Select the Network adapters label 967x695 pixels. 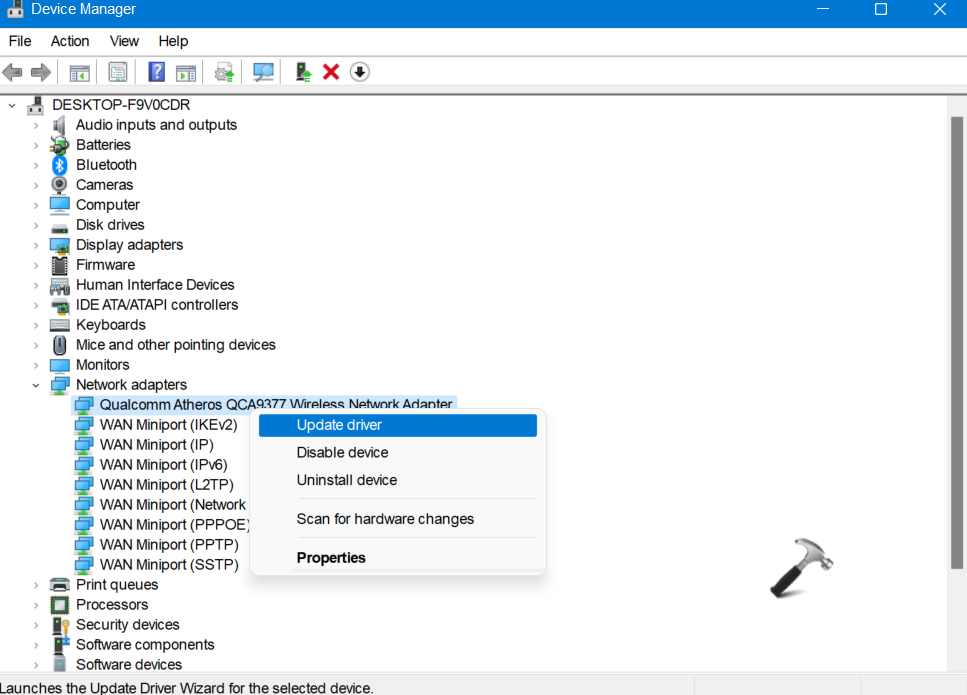tap(131, 385)
